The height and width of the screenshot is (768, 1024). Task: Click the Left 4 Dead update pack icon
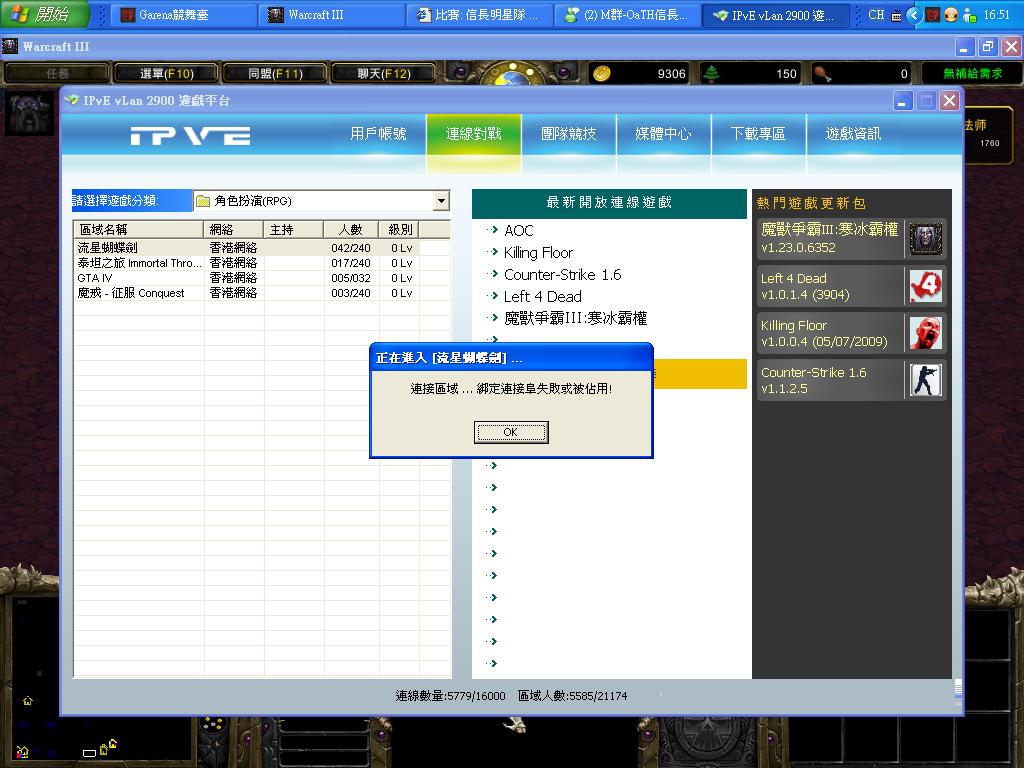[x=925, y=286]
